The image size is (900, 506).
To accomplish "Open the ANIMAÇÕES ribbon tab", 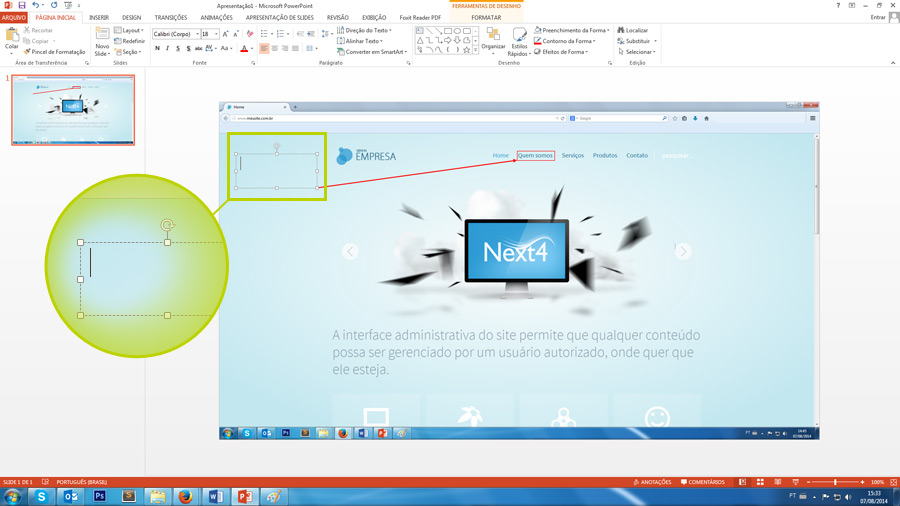I will click(x=216, y=17).
